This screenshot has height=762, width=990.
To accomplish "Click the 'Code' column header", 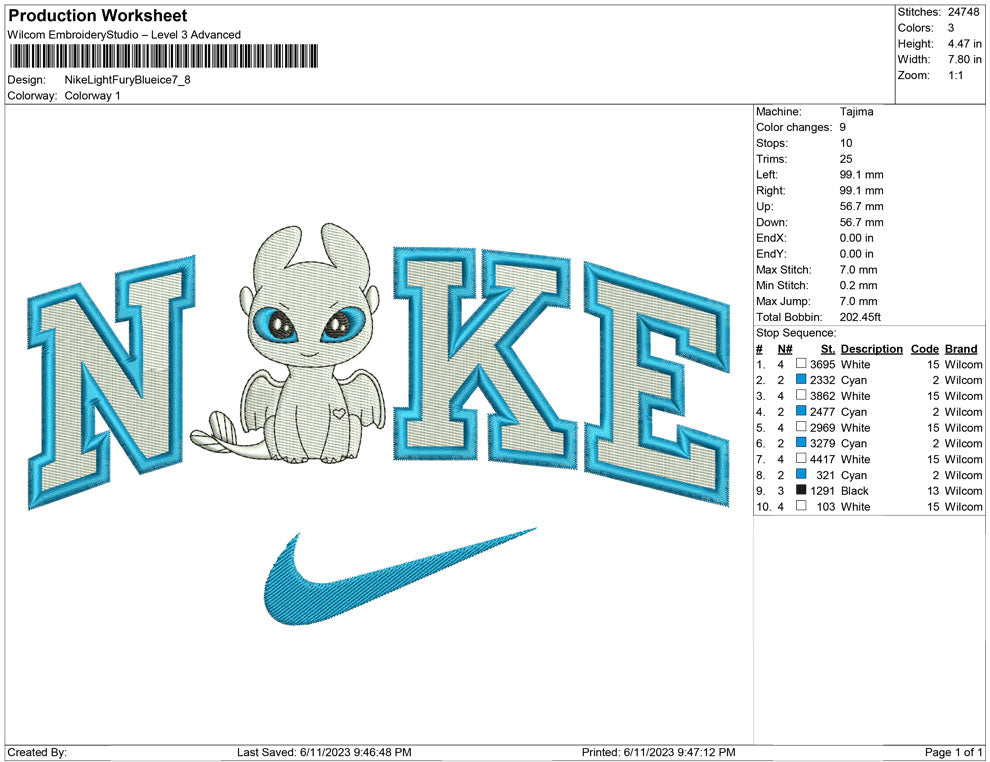I will [x=925, y=348].
